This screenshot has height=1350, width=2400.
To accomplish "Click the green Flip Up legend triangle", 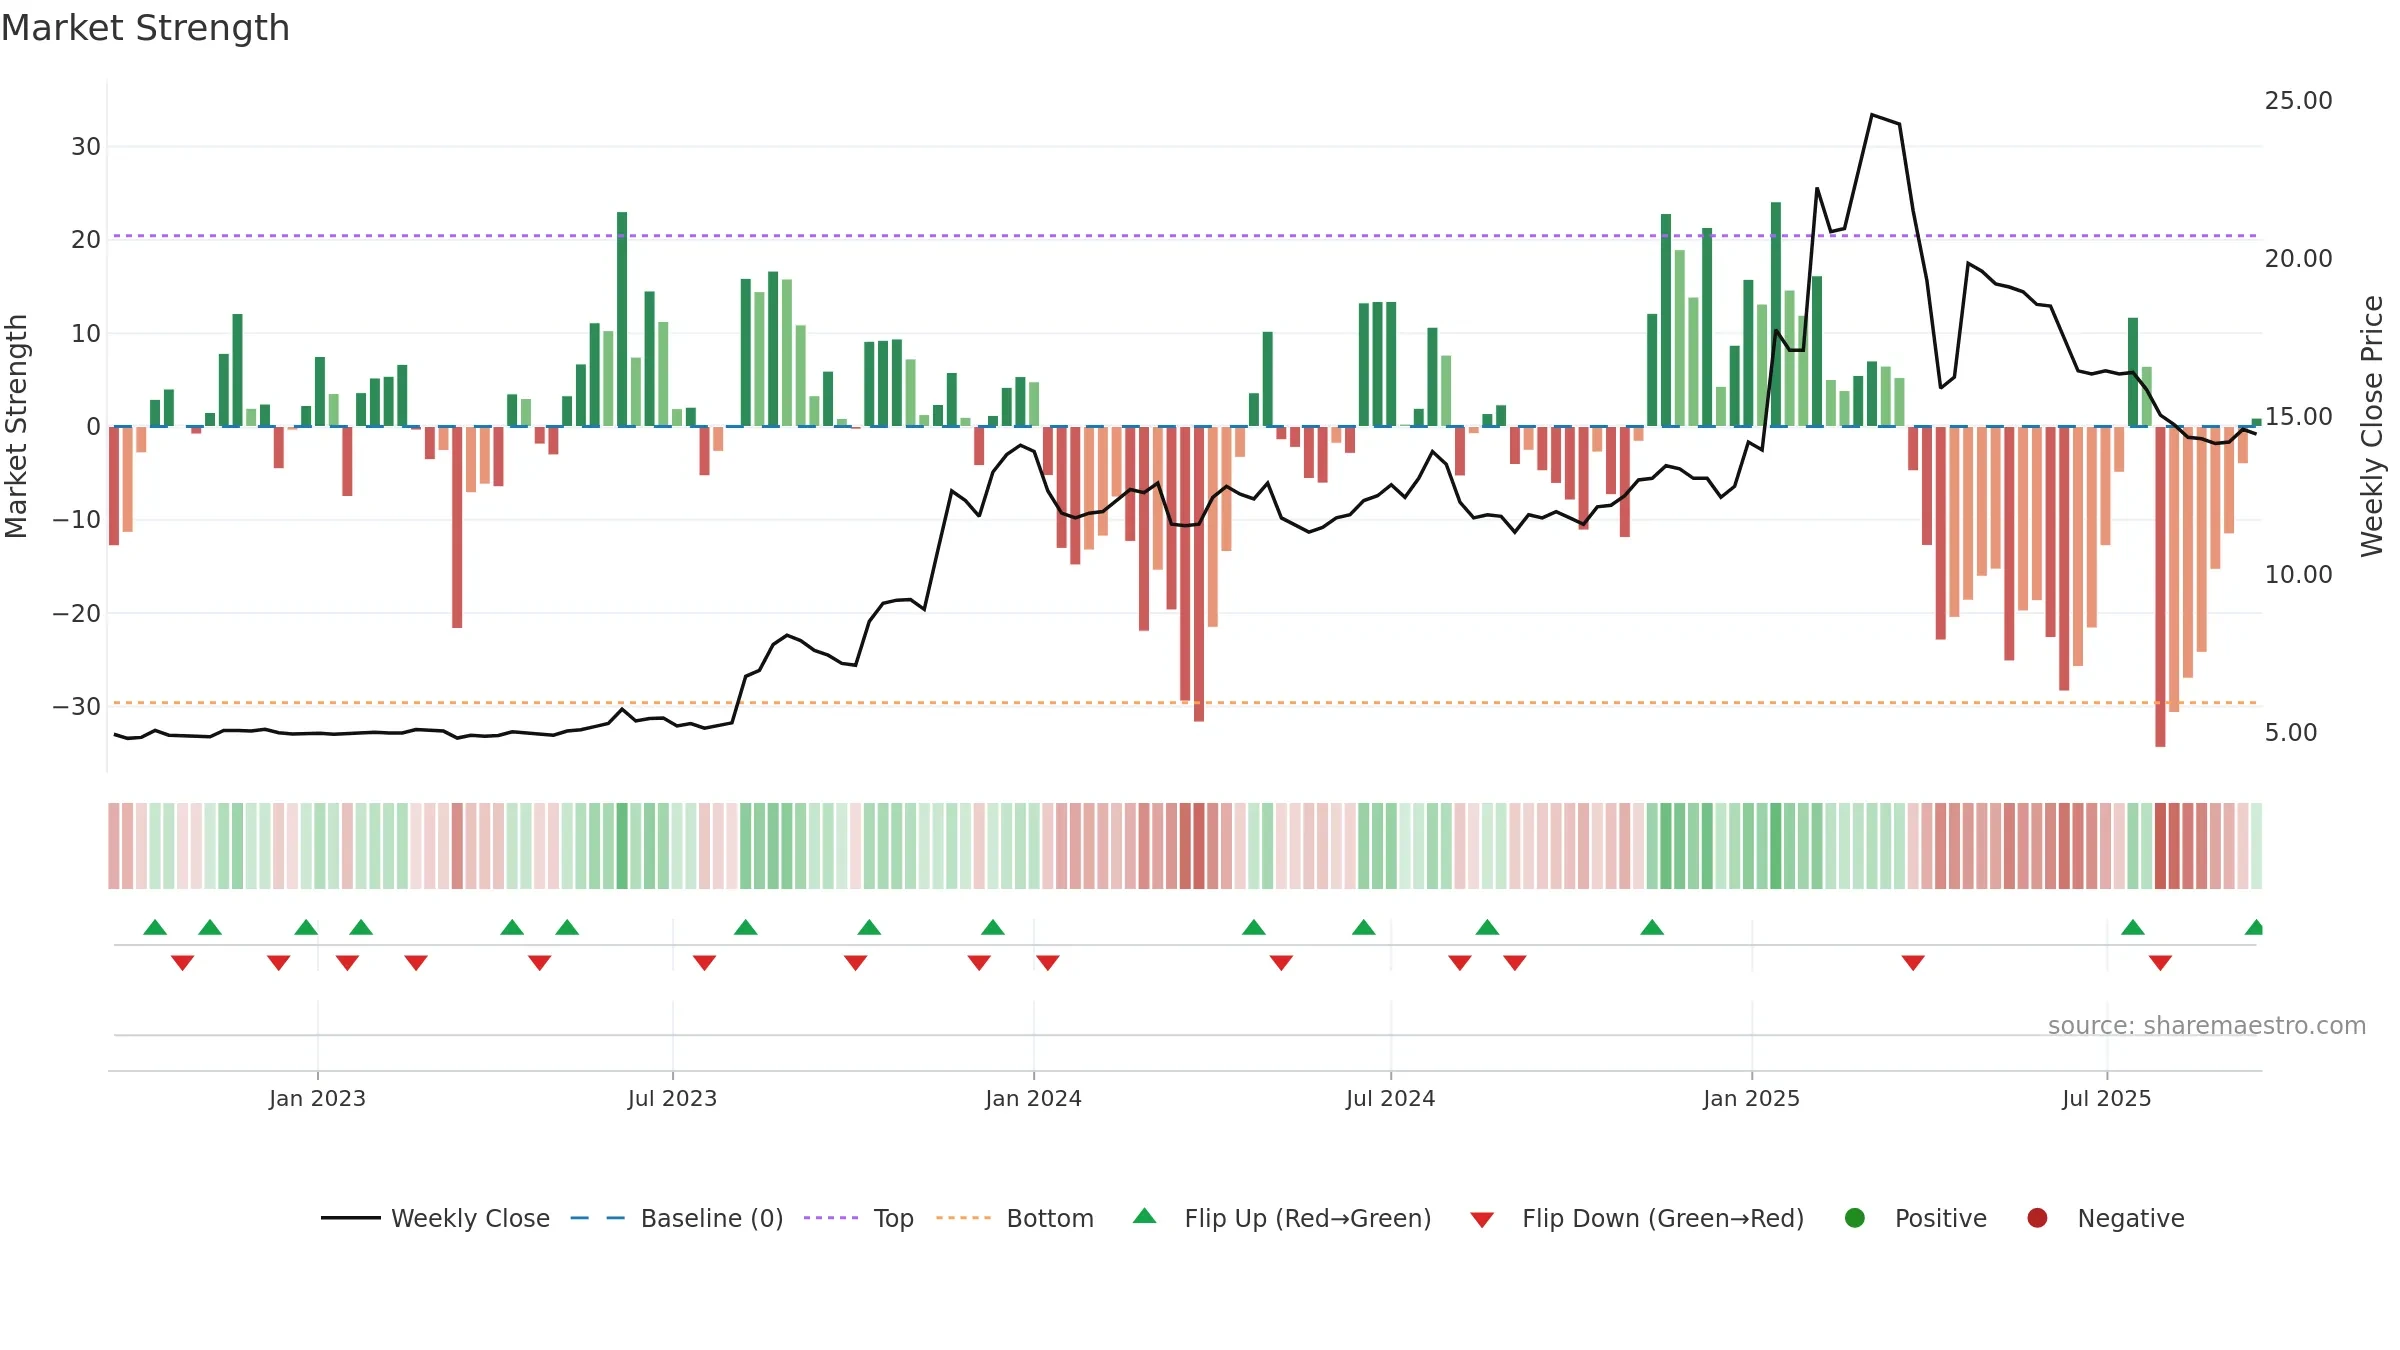I will click(1145, 1216).
